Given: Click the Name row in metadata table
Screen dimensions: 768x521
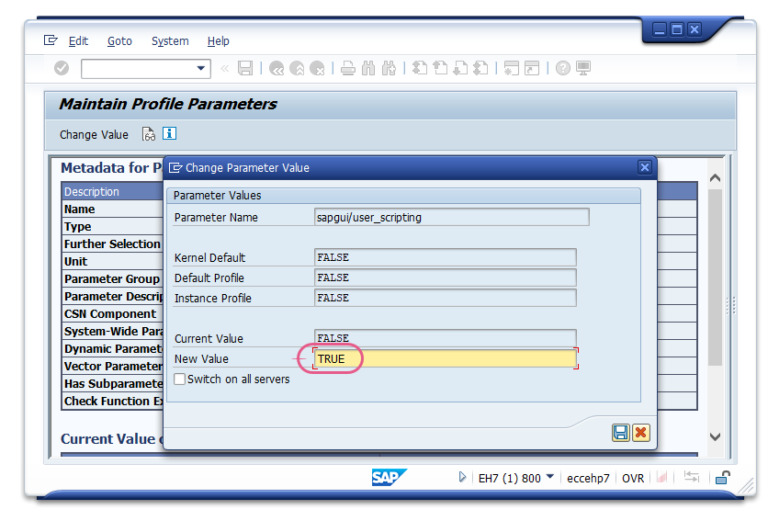Looking at the screenshot, I should pyautogui.click(x=112, y=209).
